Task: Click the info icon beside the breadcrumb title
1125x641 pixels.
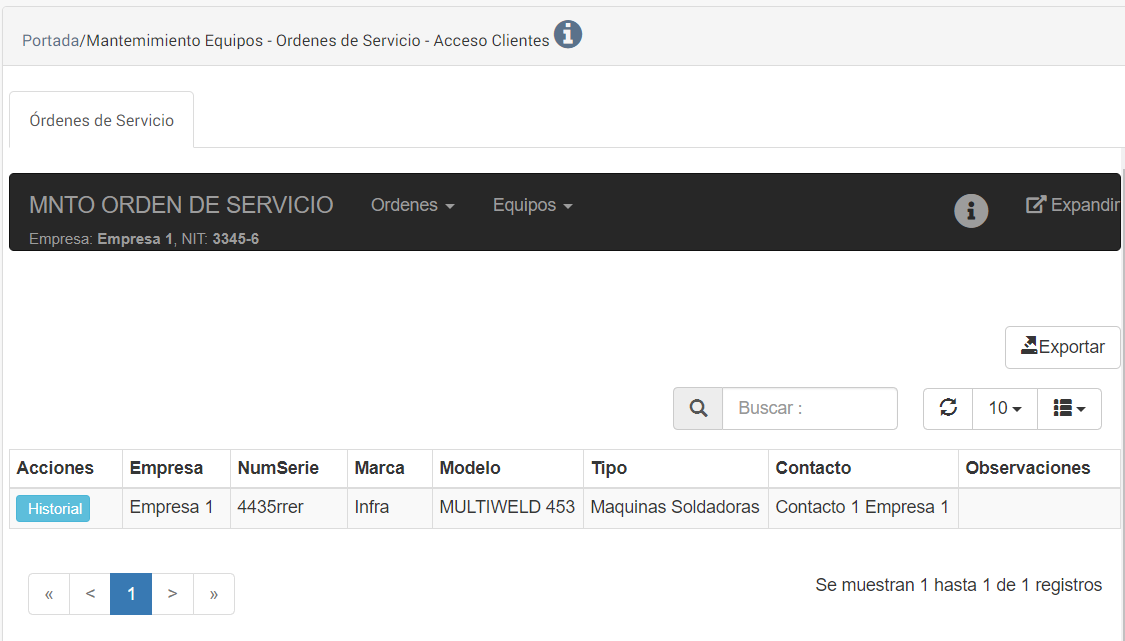Action: (x=568, y=35)
